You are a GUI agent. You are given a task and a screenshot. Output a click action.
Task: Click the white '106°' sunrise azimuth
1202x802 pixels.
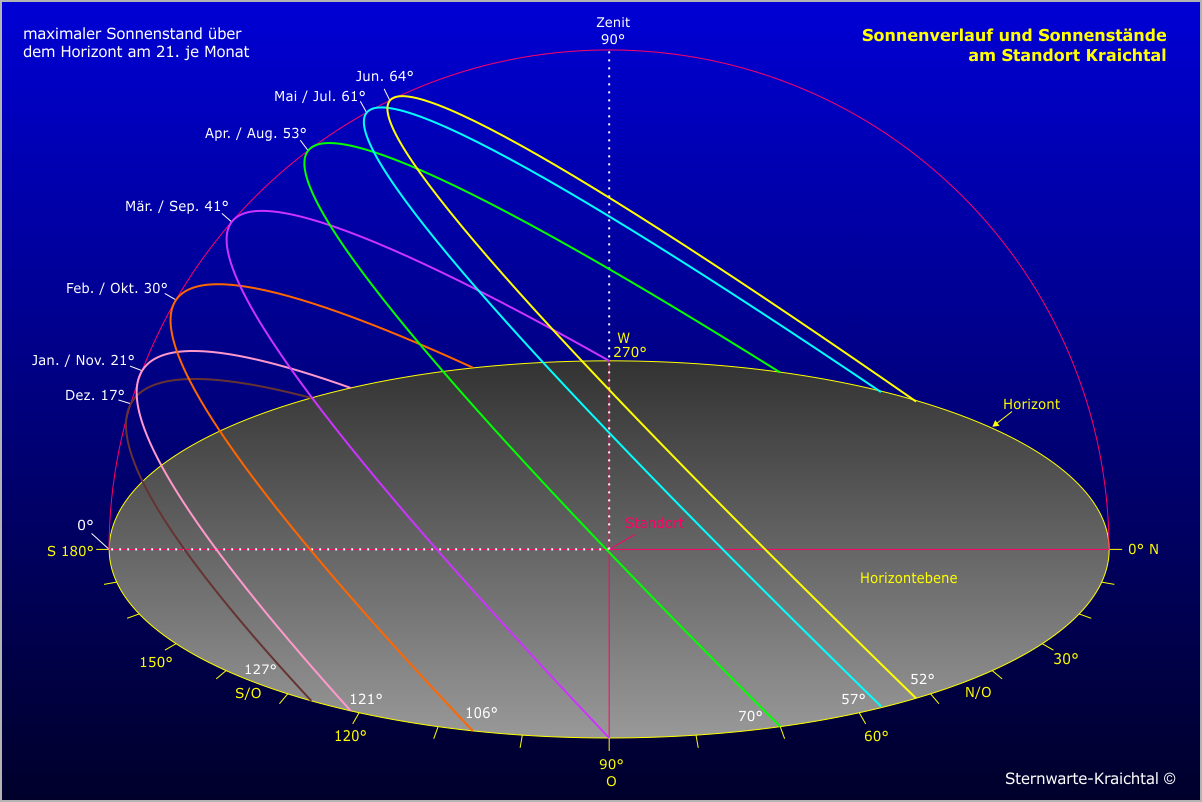[x=481, y=713]
